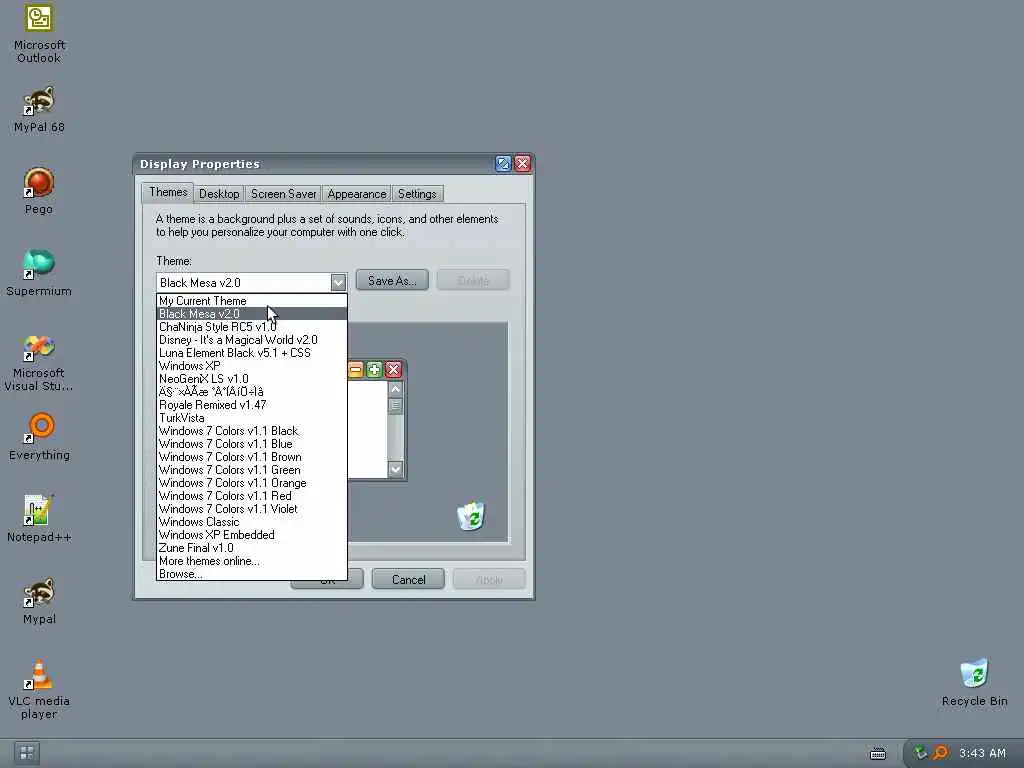Switch to the Themes tab
The width and height of the screenshot is (1024, 768).
click(x=168, y=192)
